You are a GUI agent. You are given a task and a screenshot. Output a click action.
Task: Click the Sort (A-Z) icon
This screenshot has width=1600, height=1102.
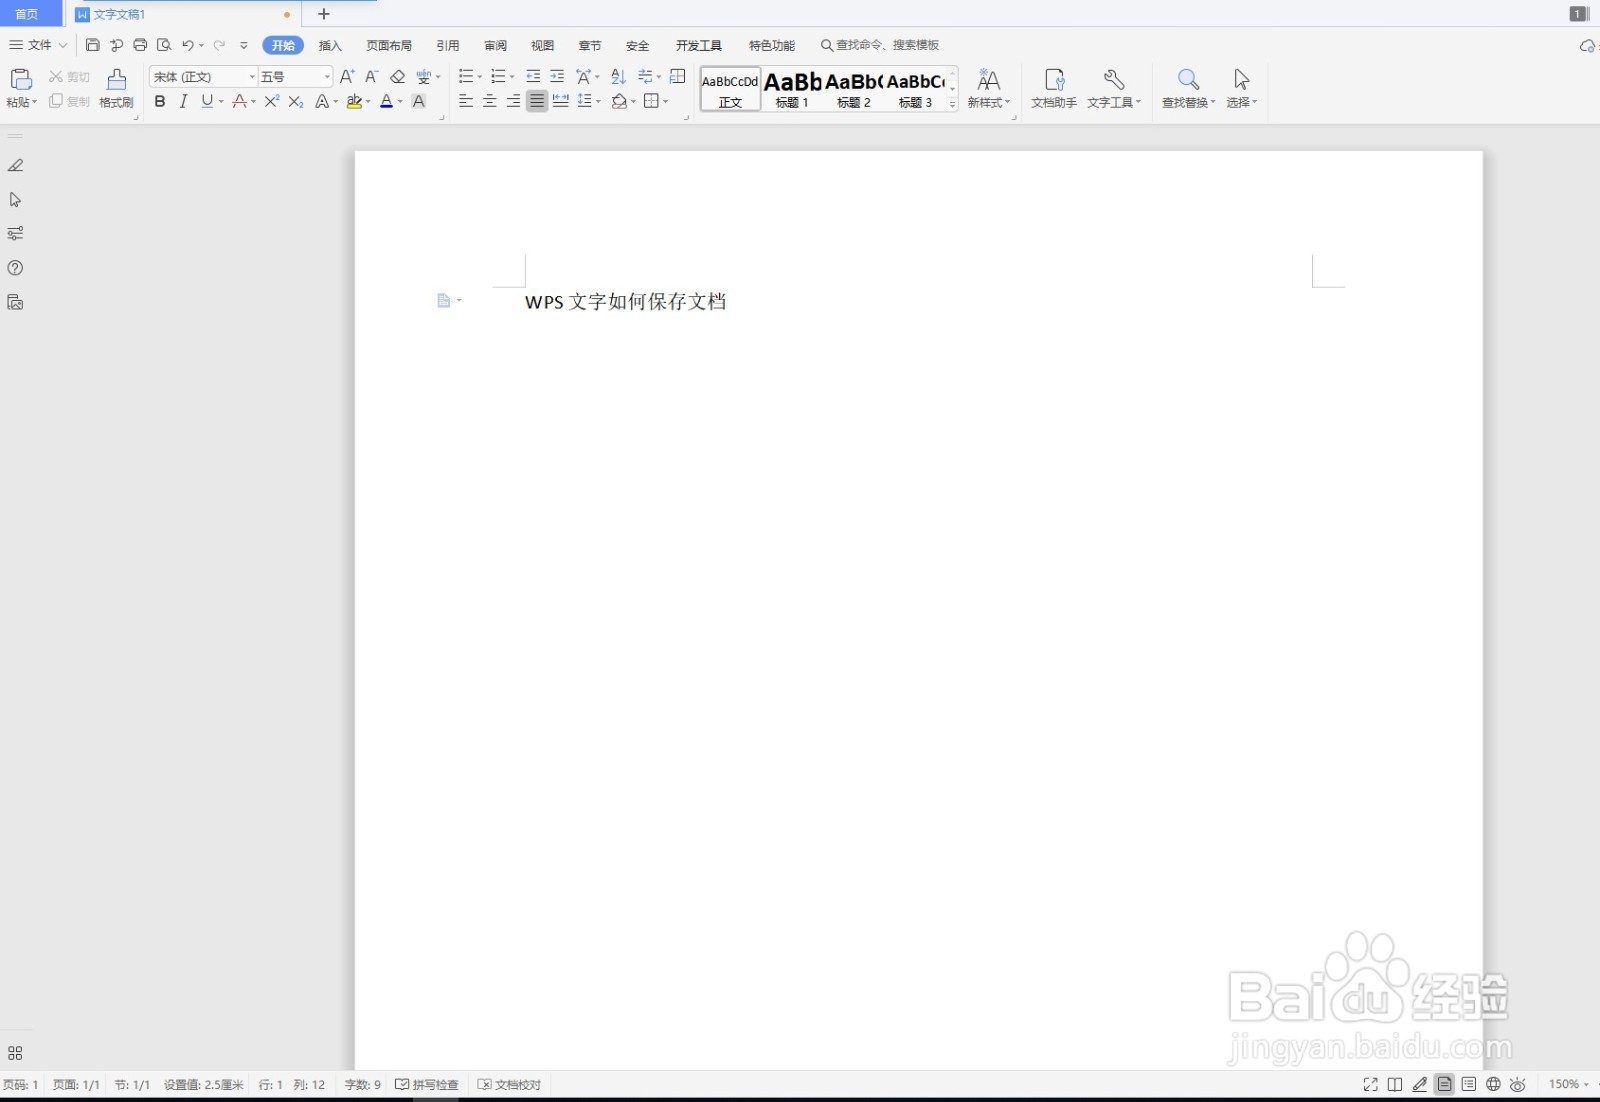618,77
